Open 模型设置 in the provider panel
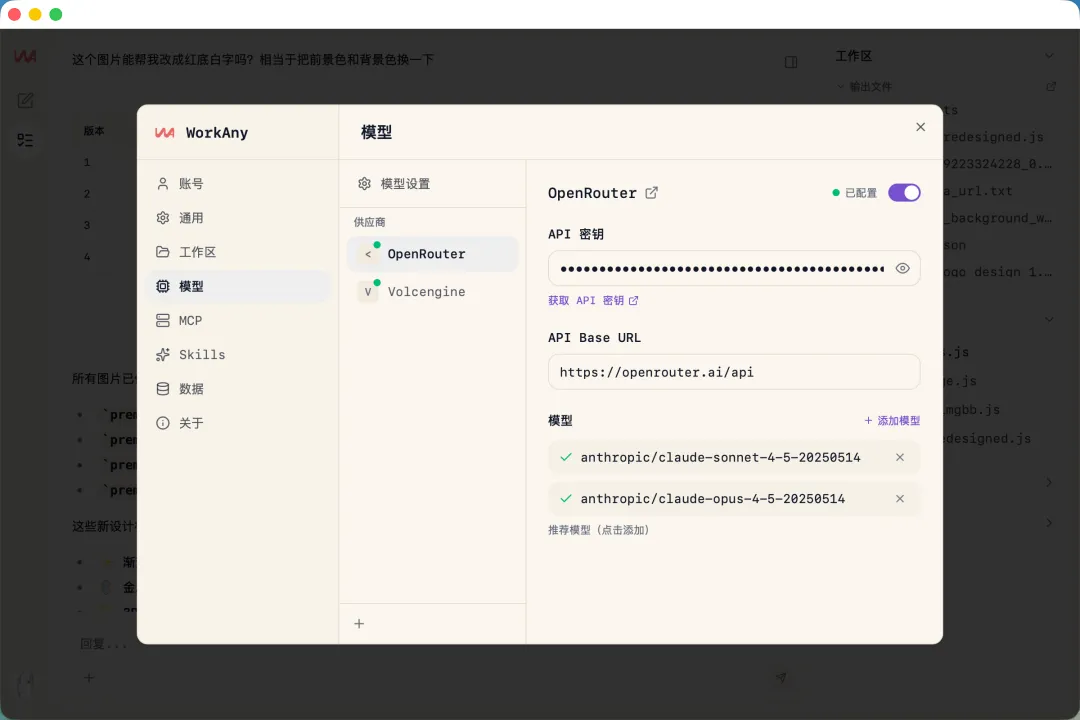This screenshot has height=720, width=1080. tap(405, 184)
